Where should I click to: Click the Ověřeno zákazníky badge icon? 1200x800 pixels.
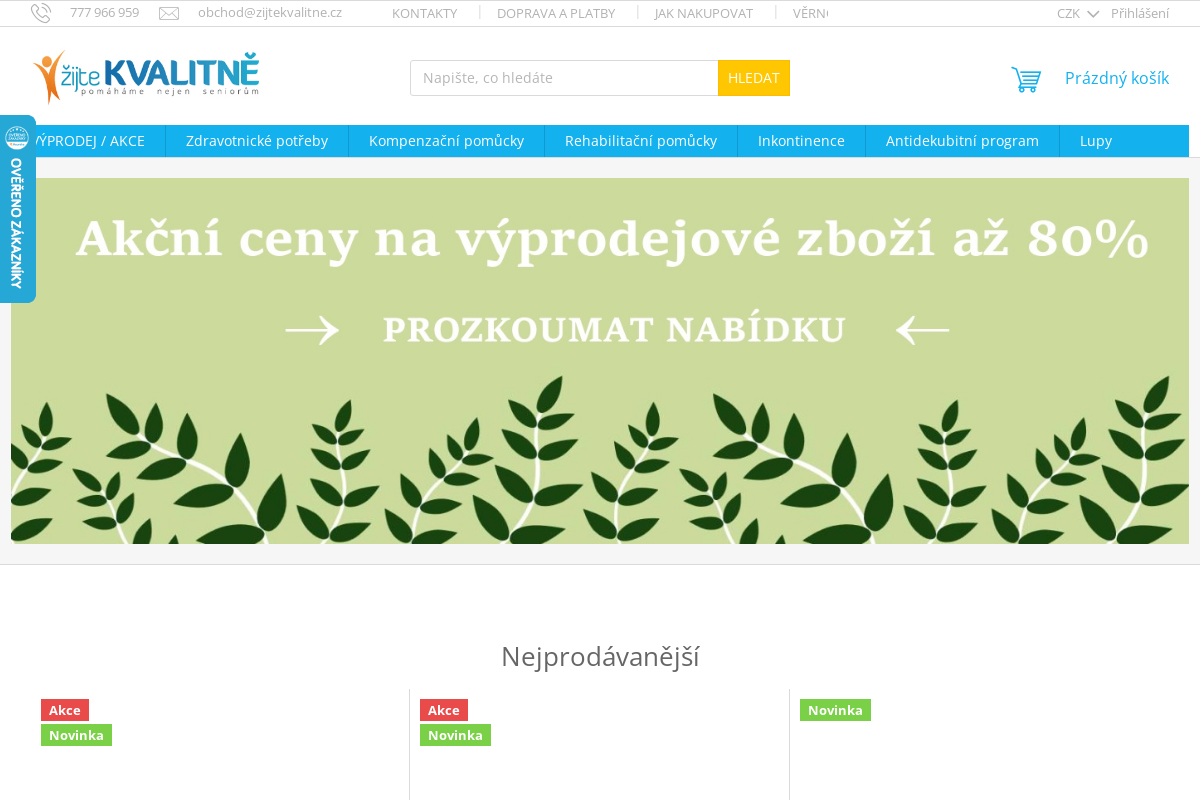click(18, 137)
